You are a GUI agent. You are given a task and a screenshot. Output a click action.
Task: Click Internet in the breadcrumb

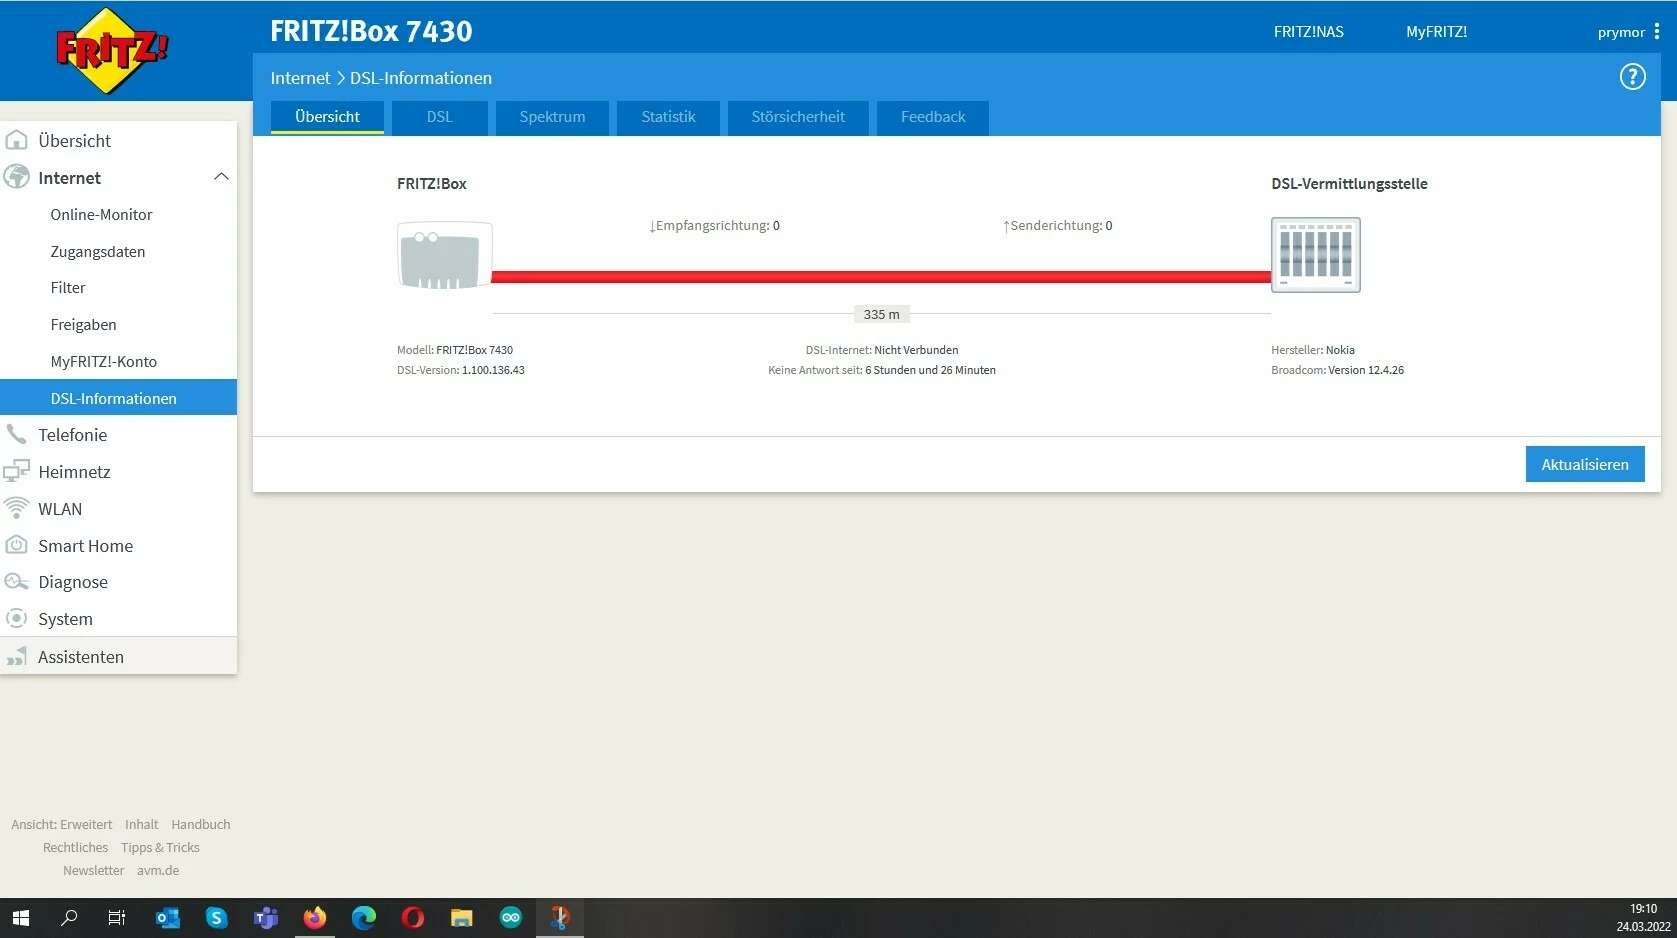tap(300, 78)
